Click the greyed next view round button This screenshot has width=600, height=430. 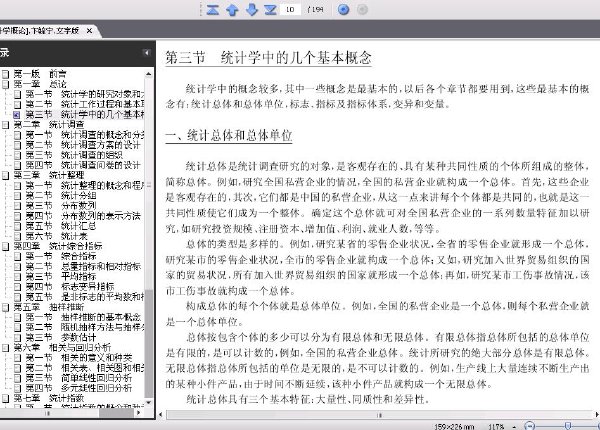362,9
